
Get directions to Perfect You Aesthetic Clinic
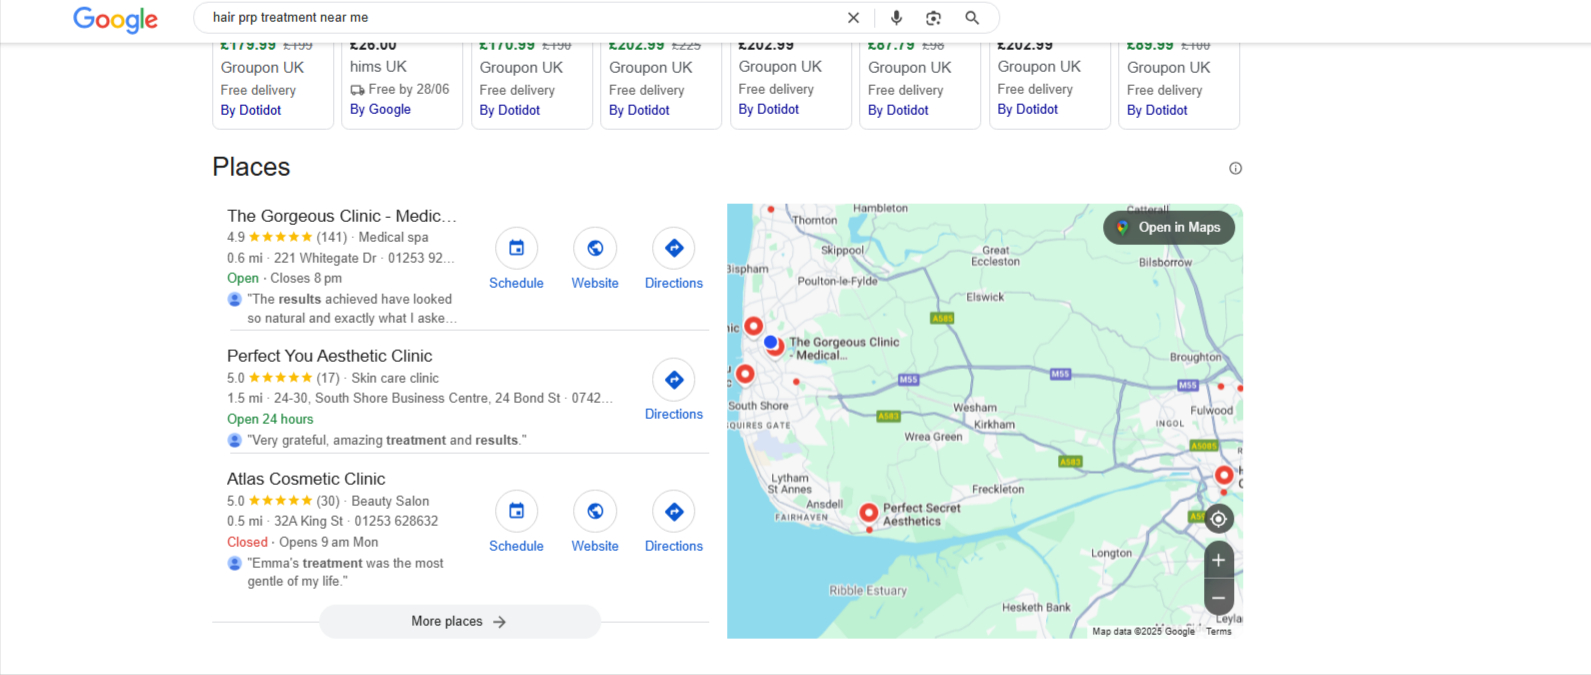pos(674,391)
